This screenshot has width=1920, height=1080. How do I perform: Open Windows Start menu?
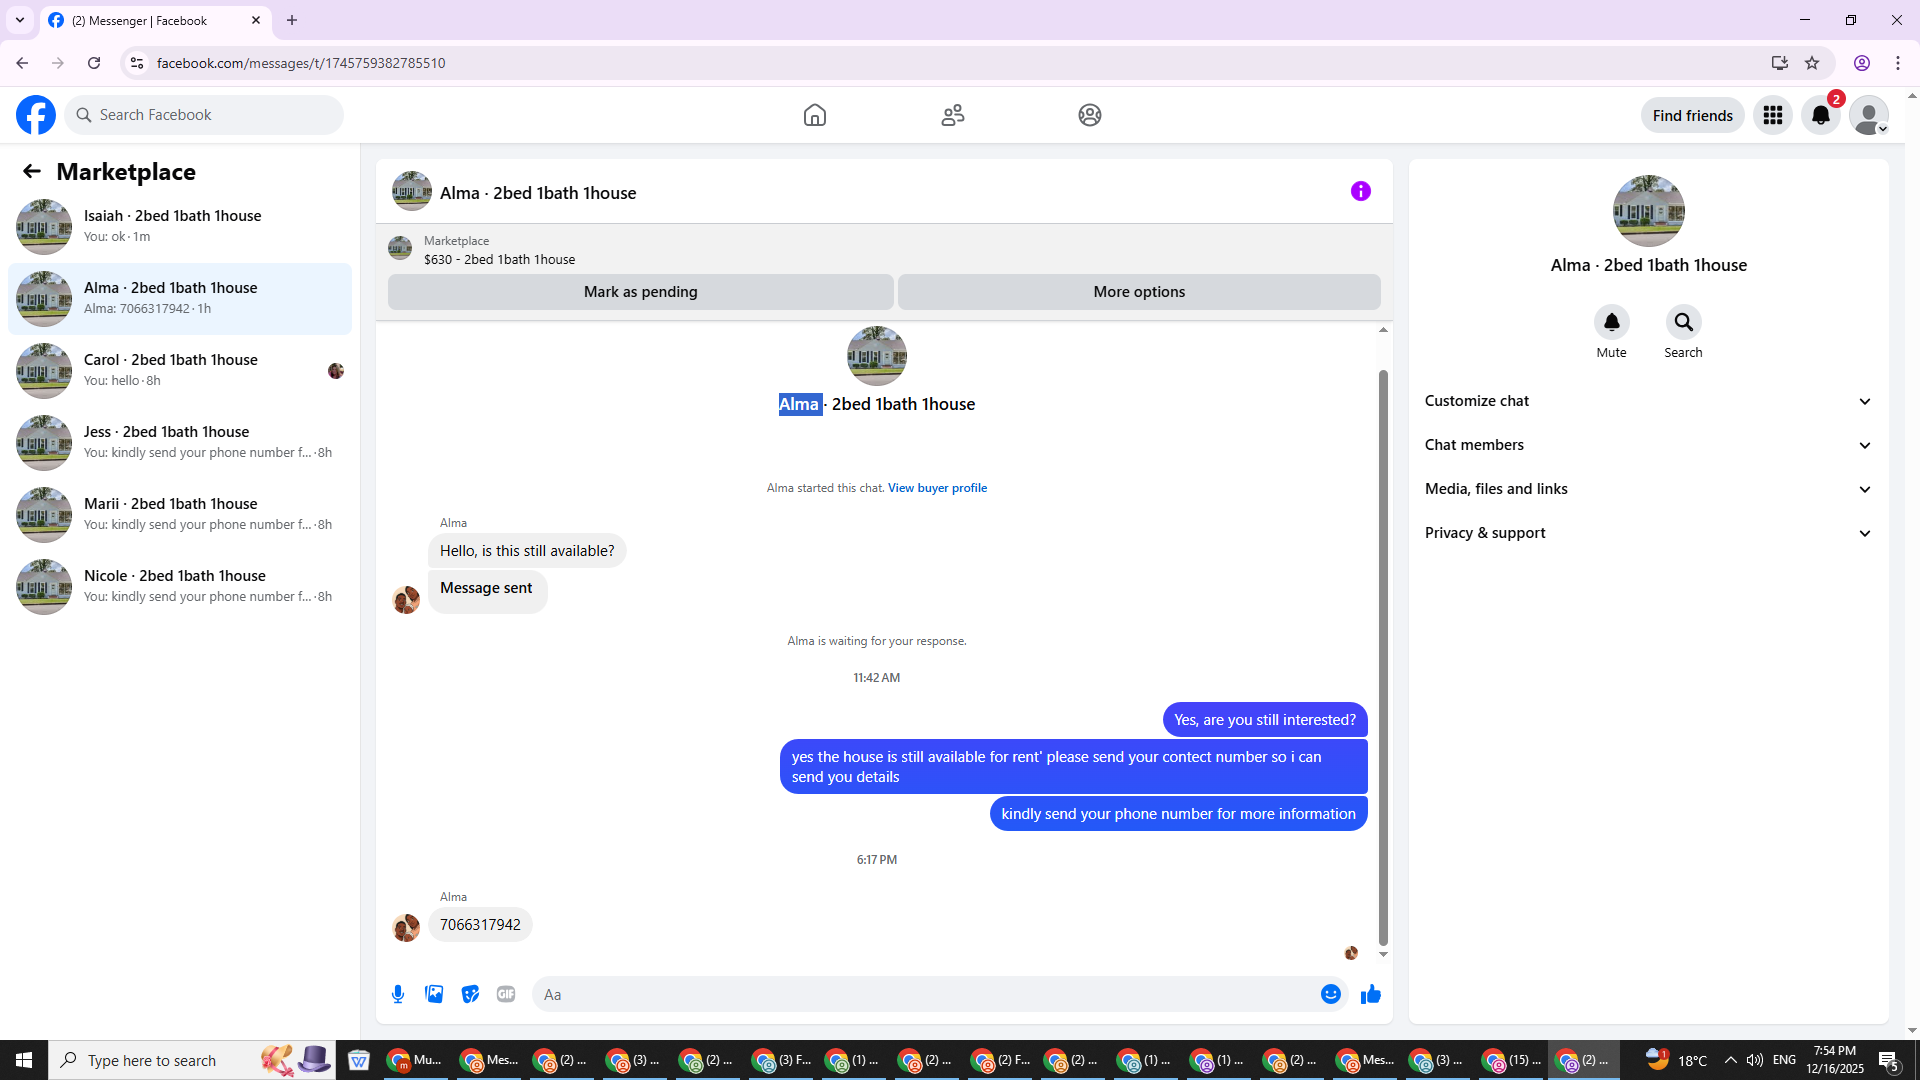pos(24,1060)
